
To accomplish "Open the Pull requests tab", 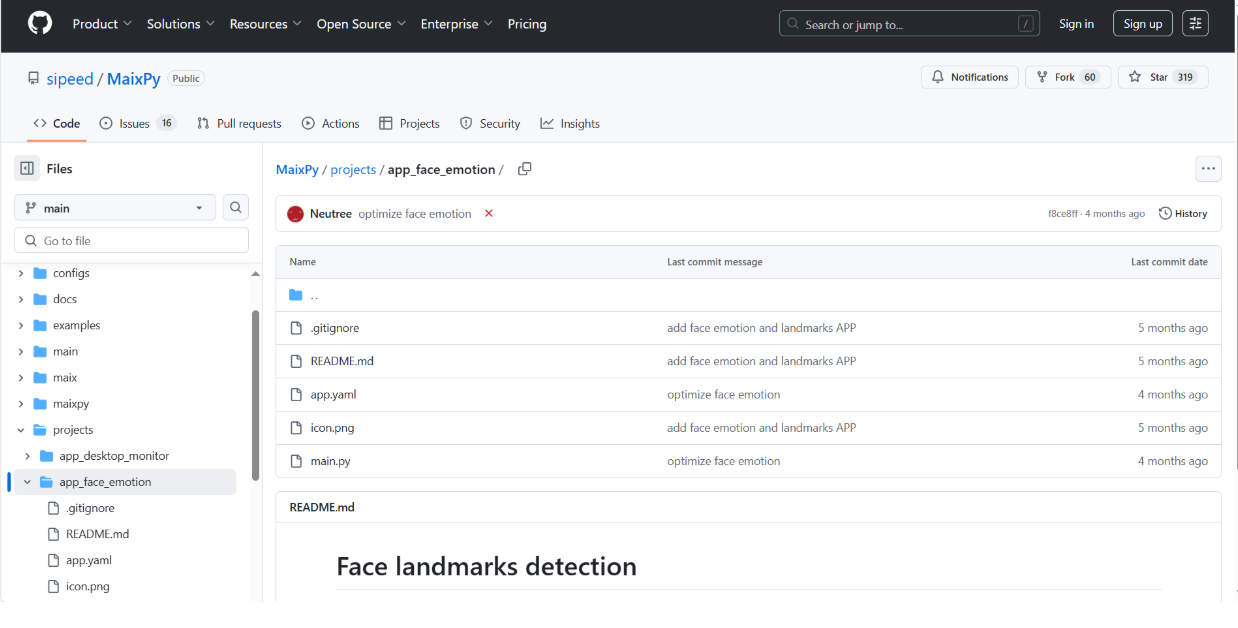I will tap(239, 124).
